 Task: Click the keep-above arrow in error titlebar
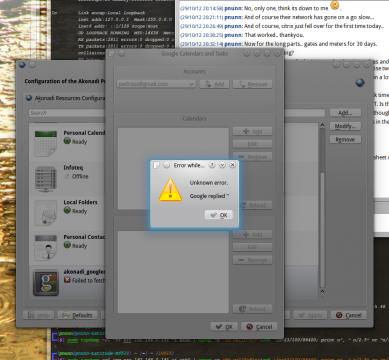pyautogui.click(x=212, y=165)
